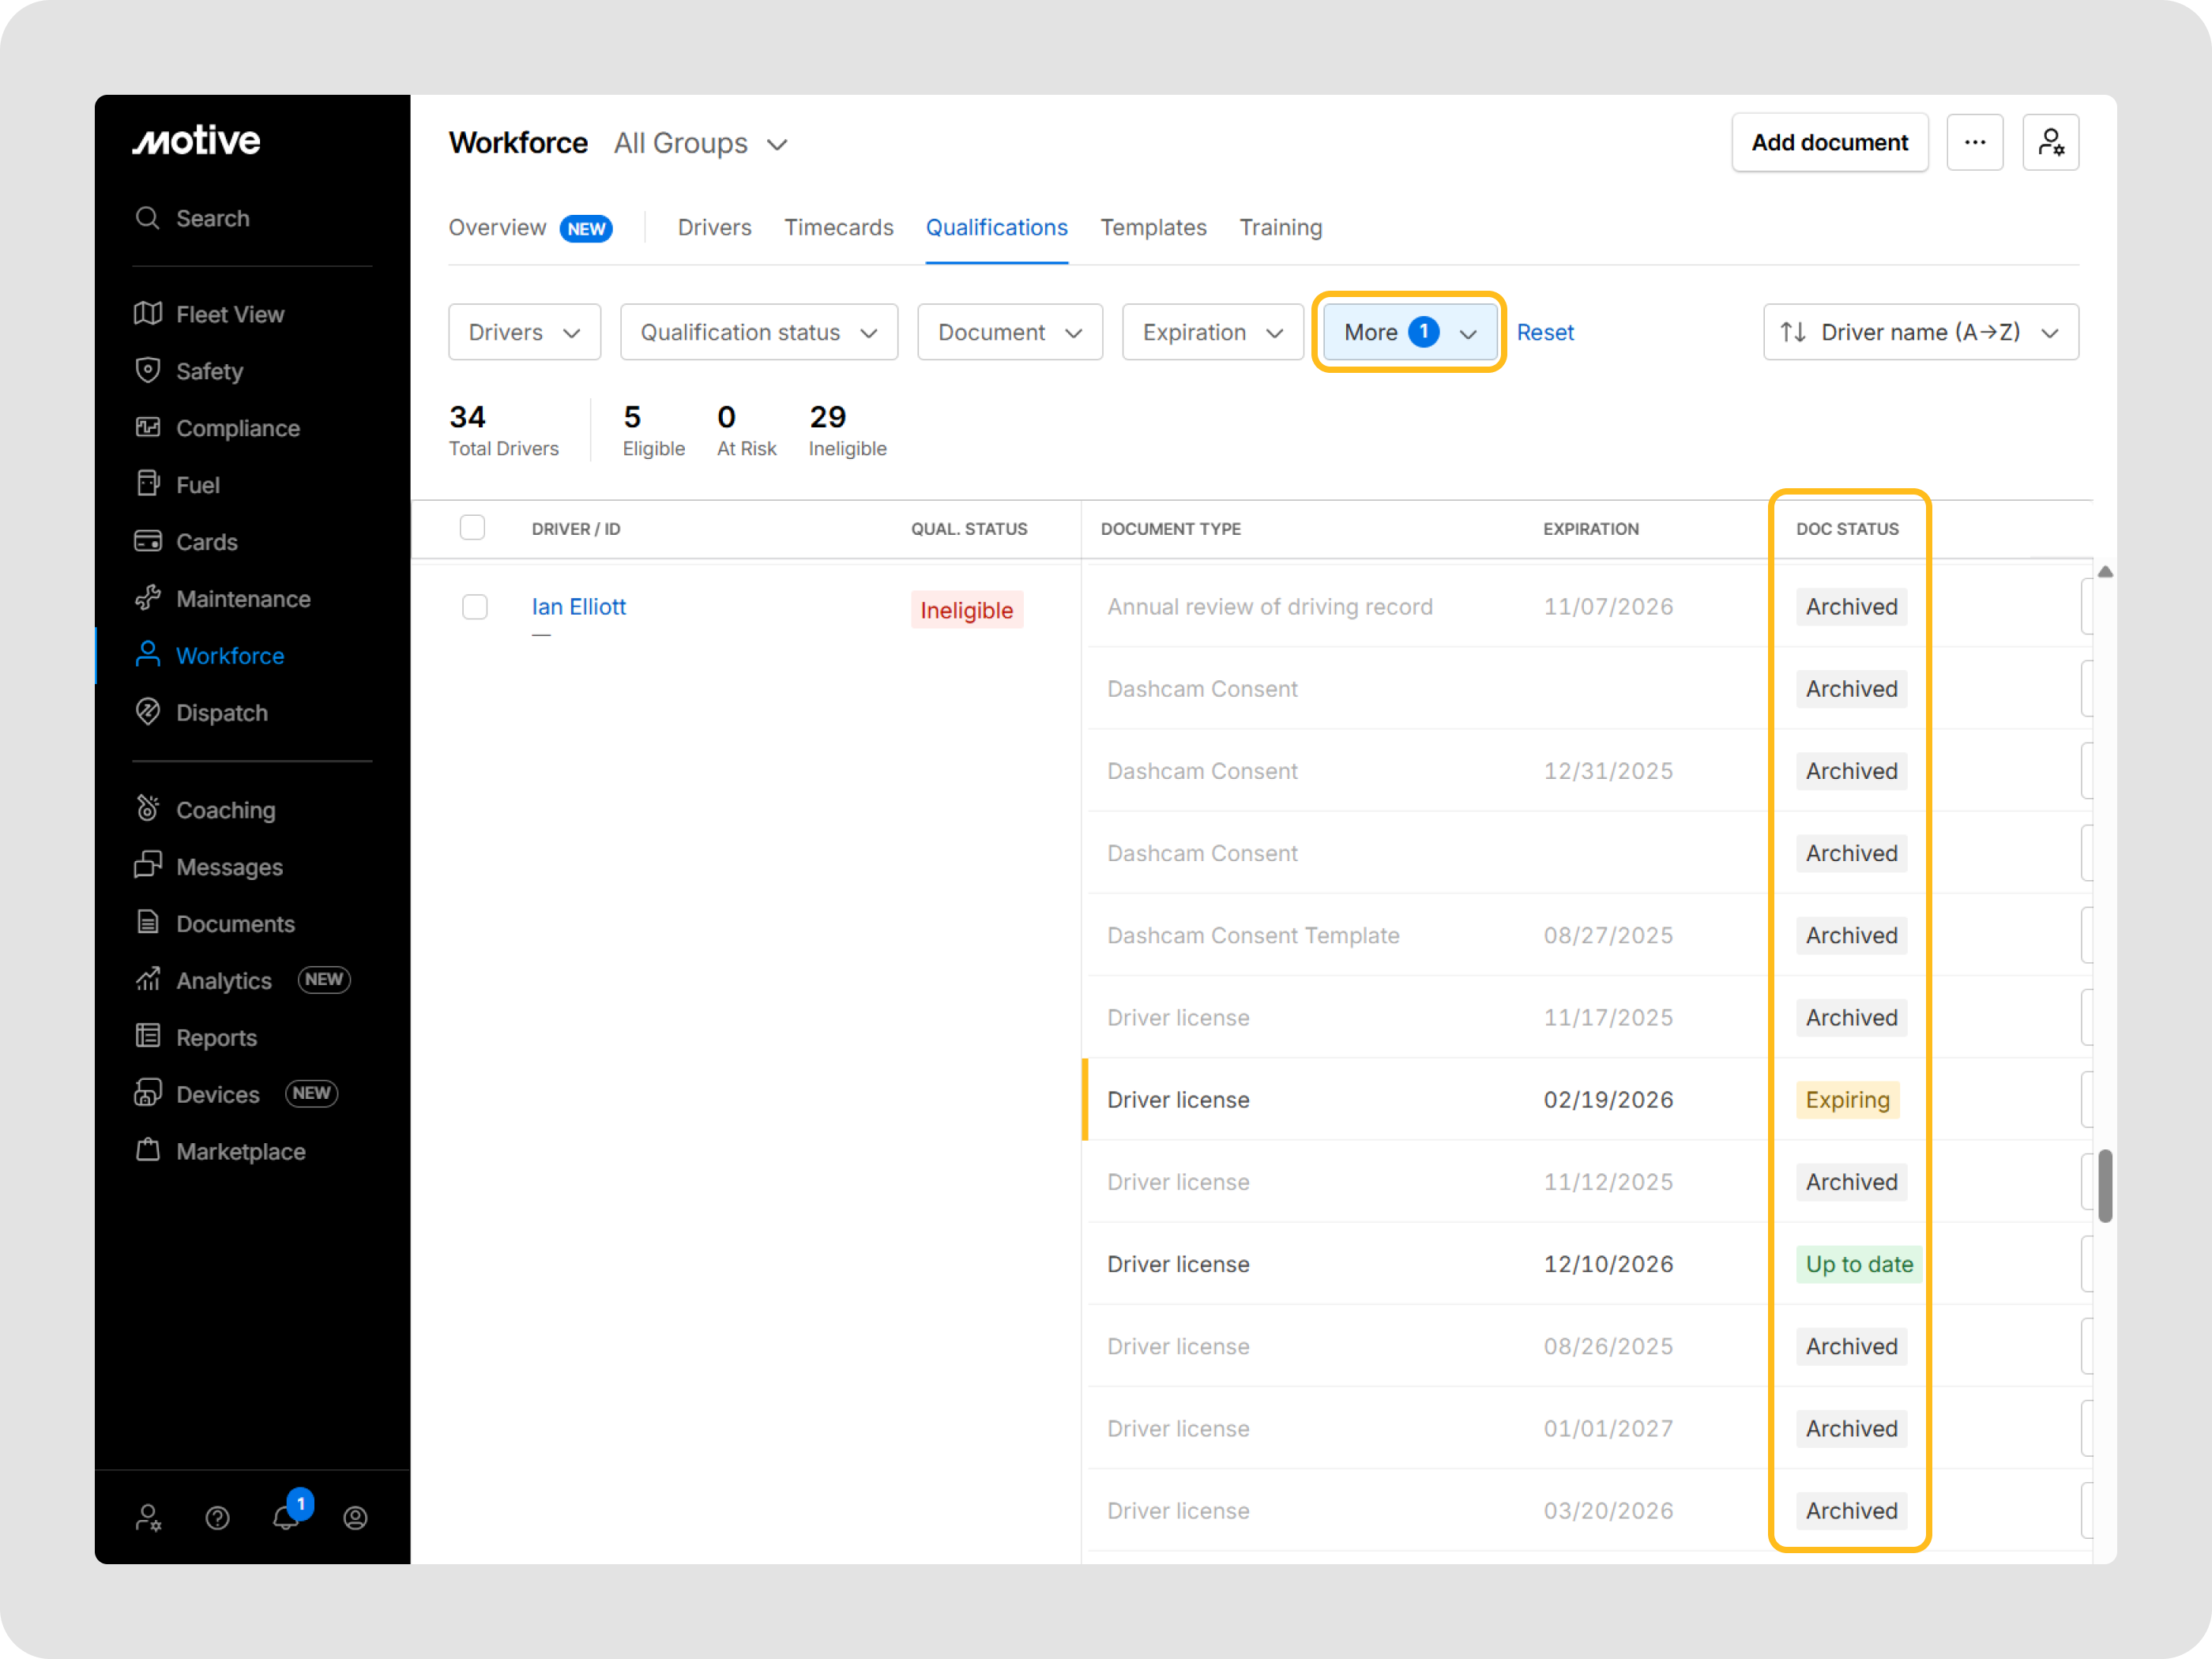Open the Dispatch sidebar icon
Image resolution: width=2212 pixels, height=1659 pixels.
[x=148, y=712]
